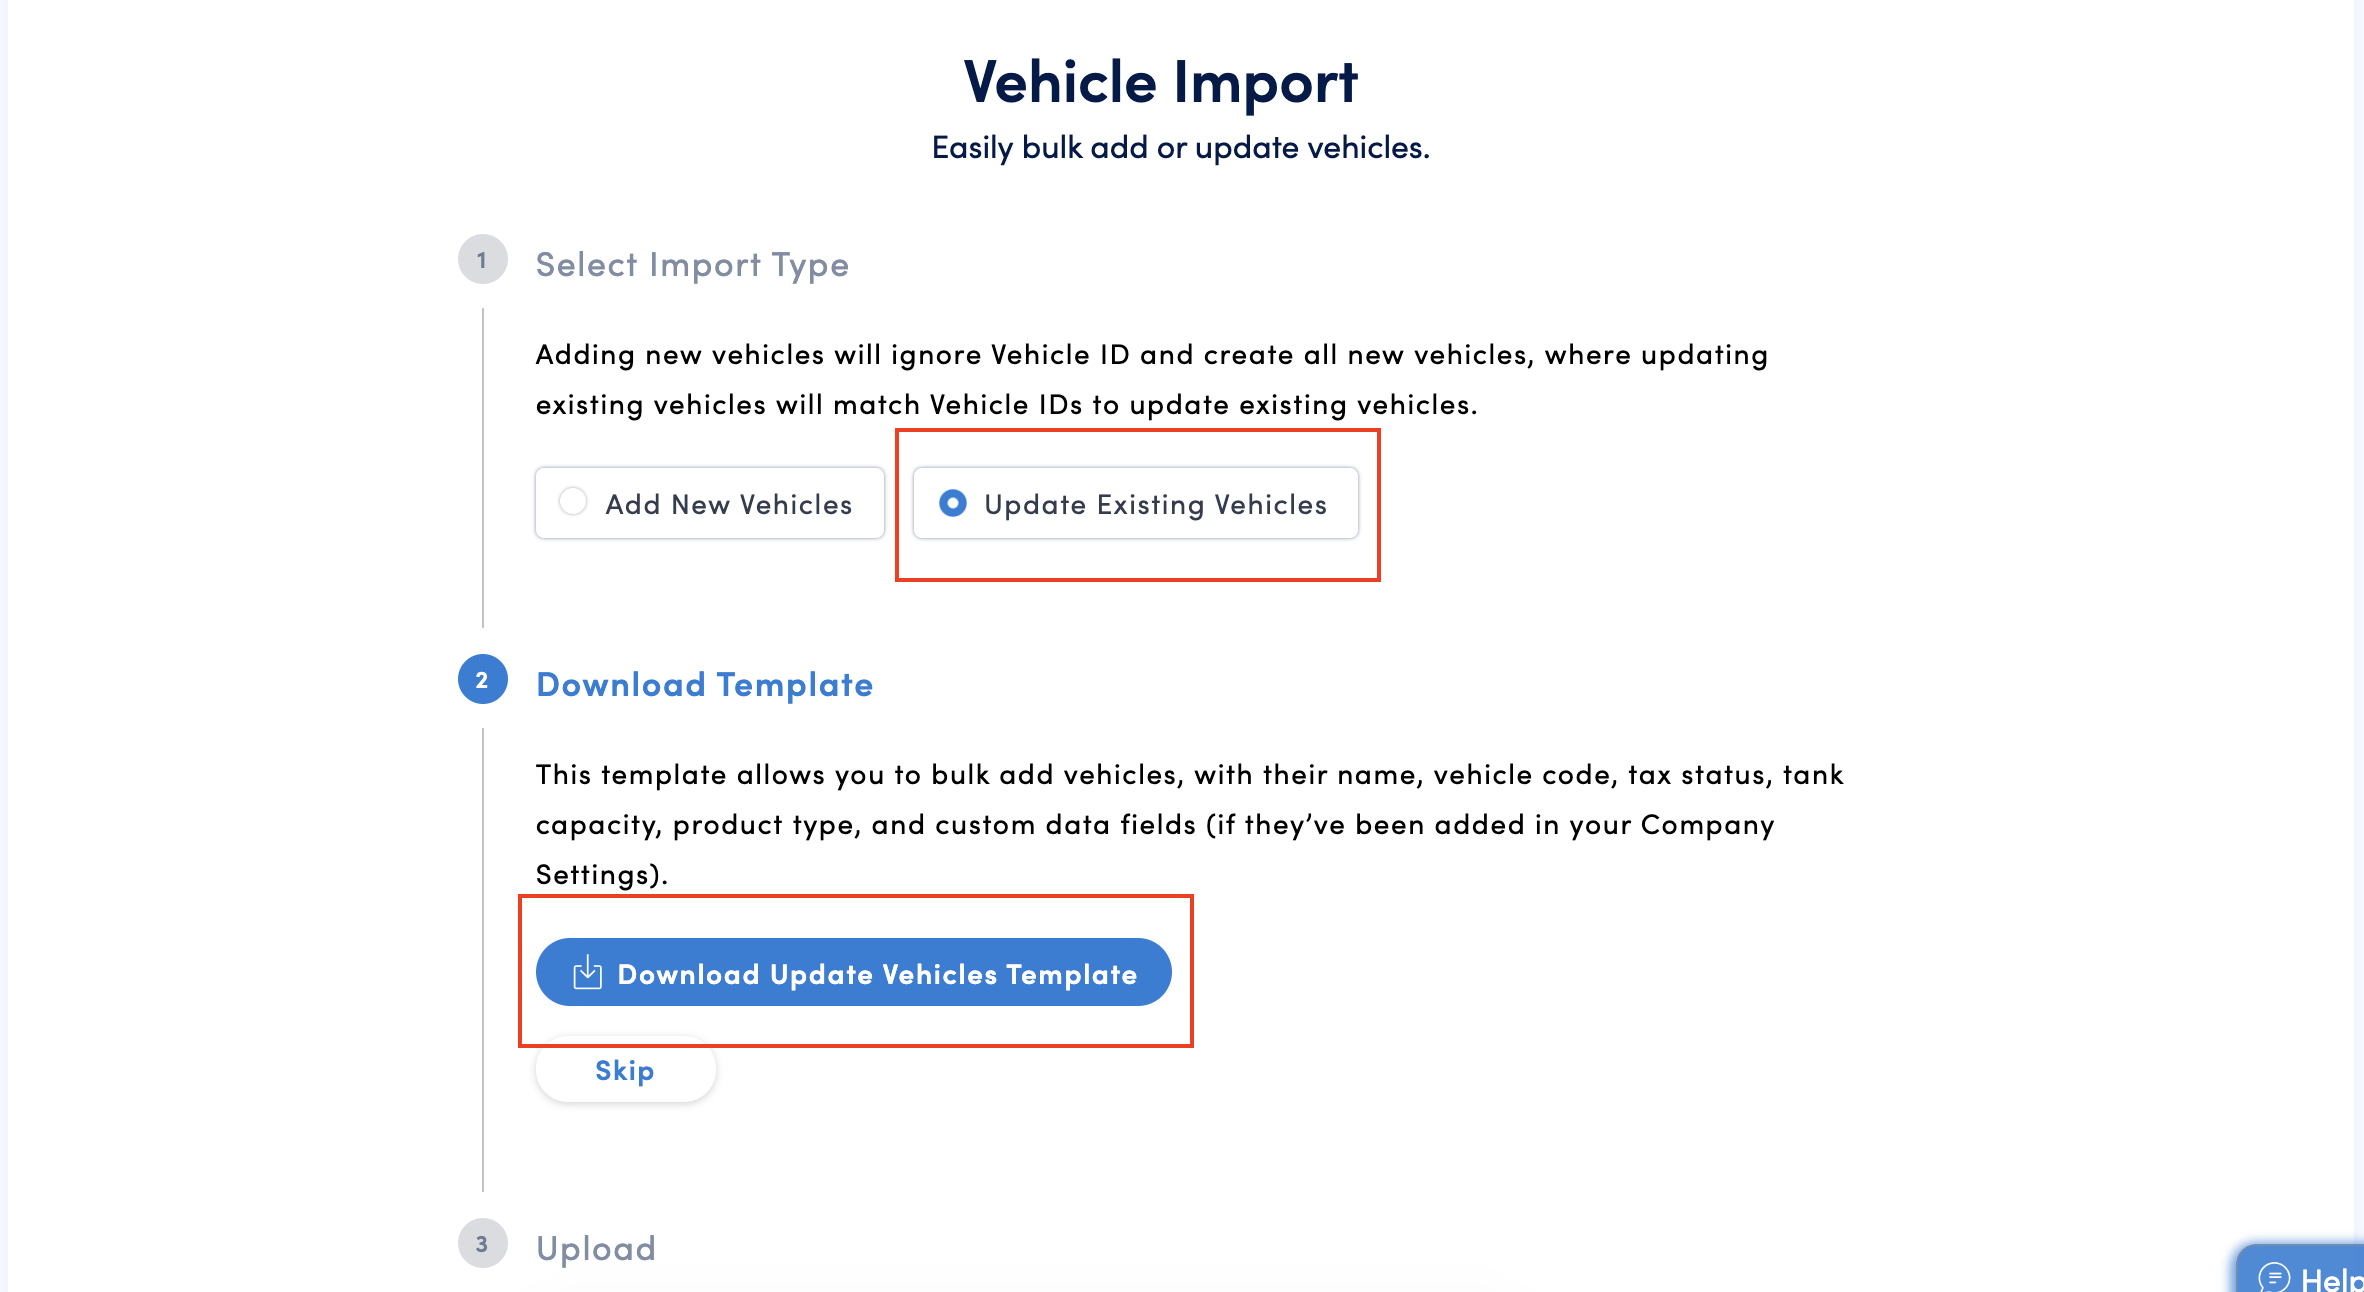The width and height of the screenshot is (2364, 1292).
Task: Select the Add New Vehicles radio button
Action: pyautogui.click(x=573, y=502)
